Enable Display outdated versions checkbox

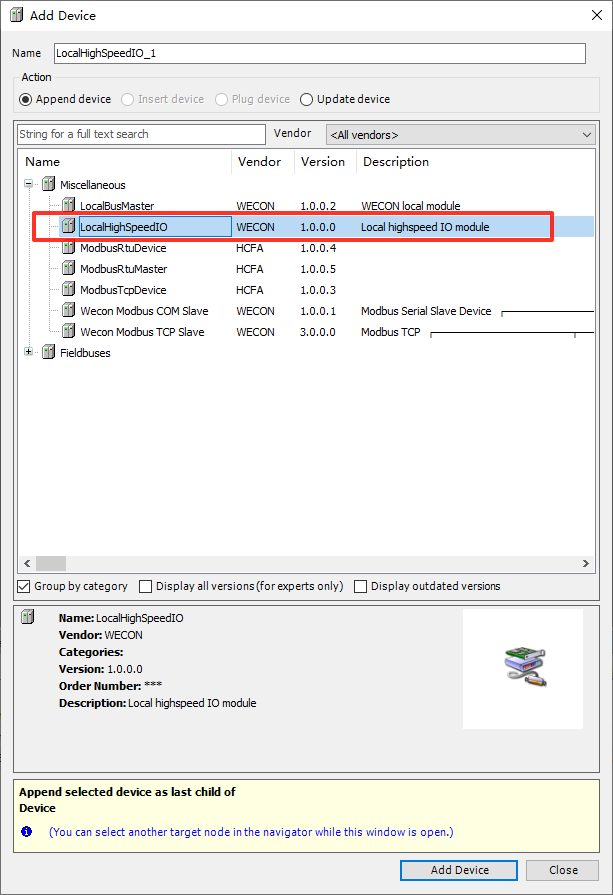pyautogui.click(x=361, y=587)
